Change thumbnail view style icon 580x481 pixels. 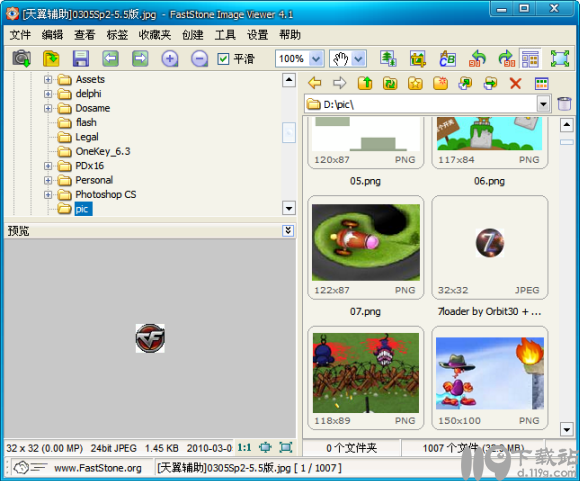point(541,83)
